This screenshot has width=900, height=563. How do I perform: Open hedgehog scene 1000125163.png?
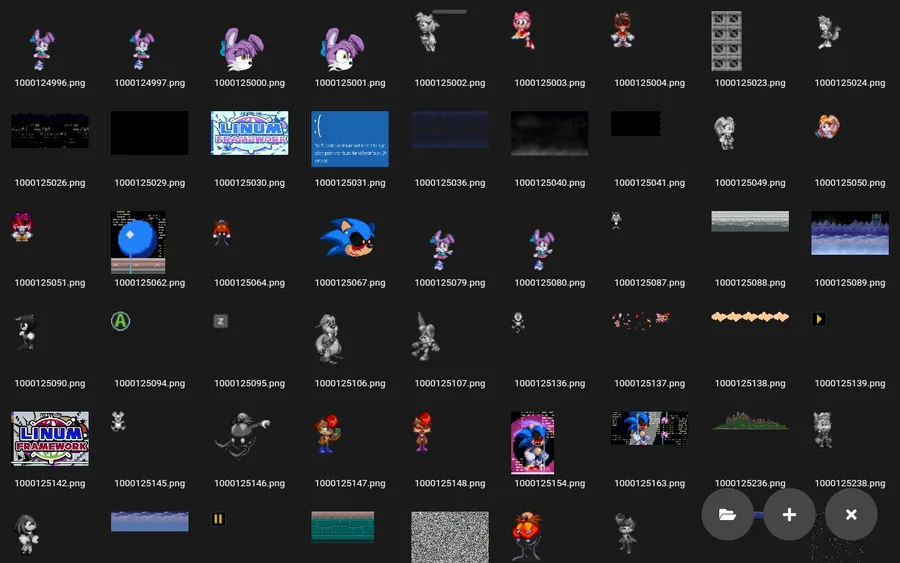coord(650,428)
